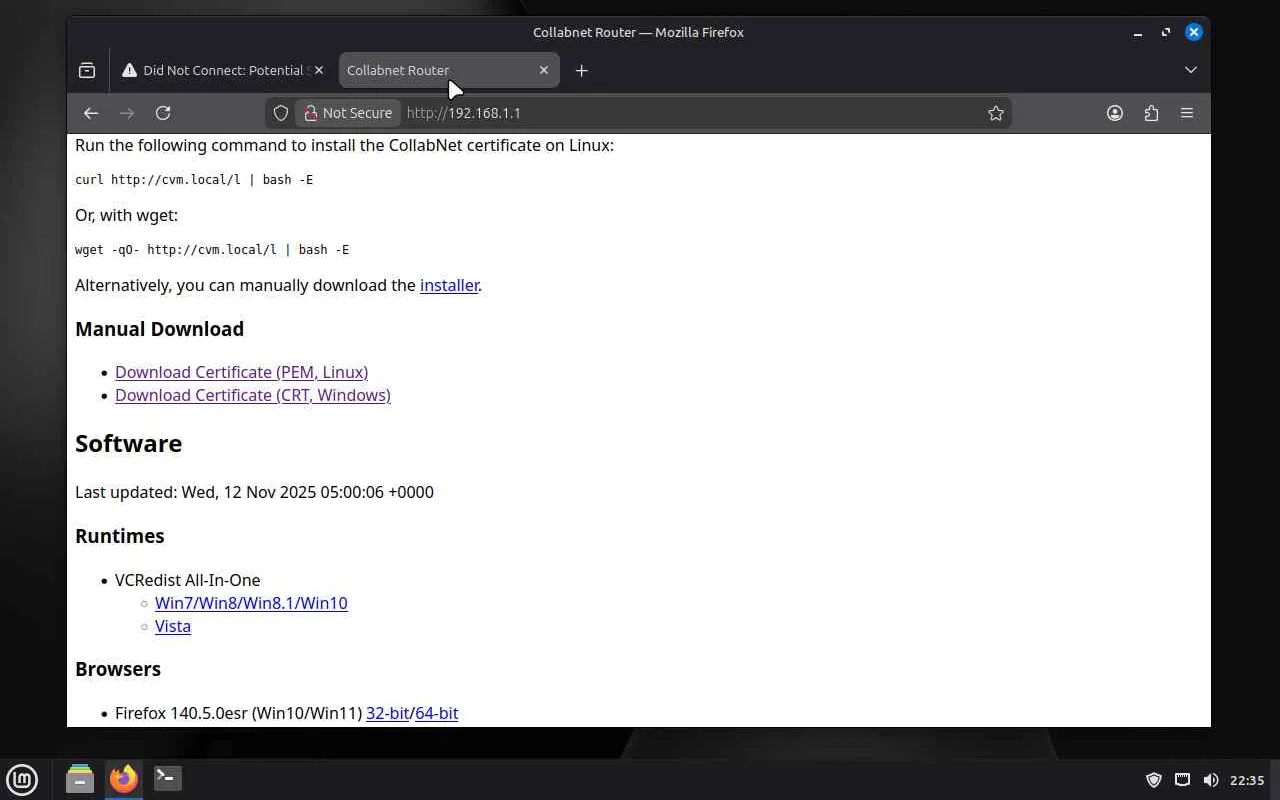Click the Not Secure connection indicator
1280x800 pixels.
348,113
